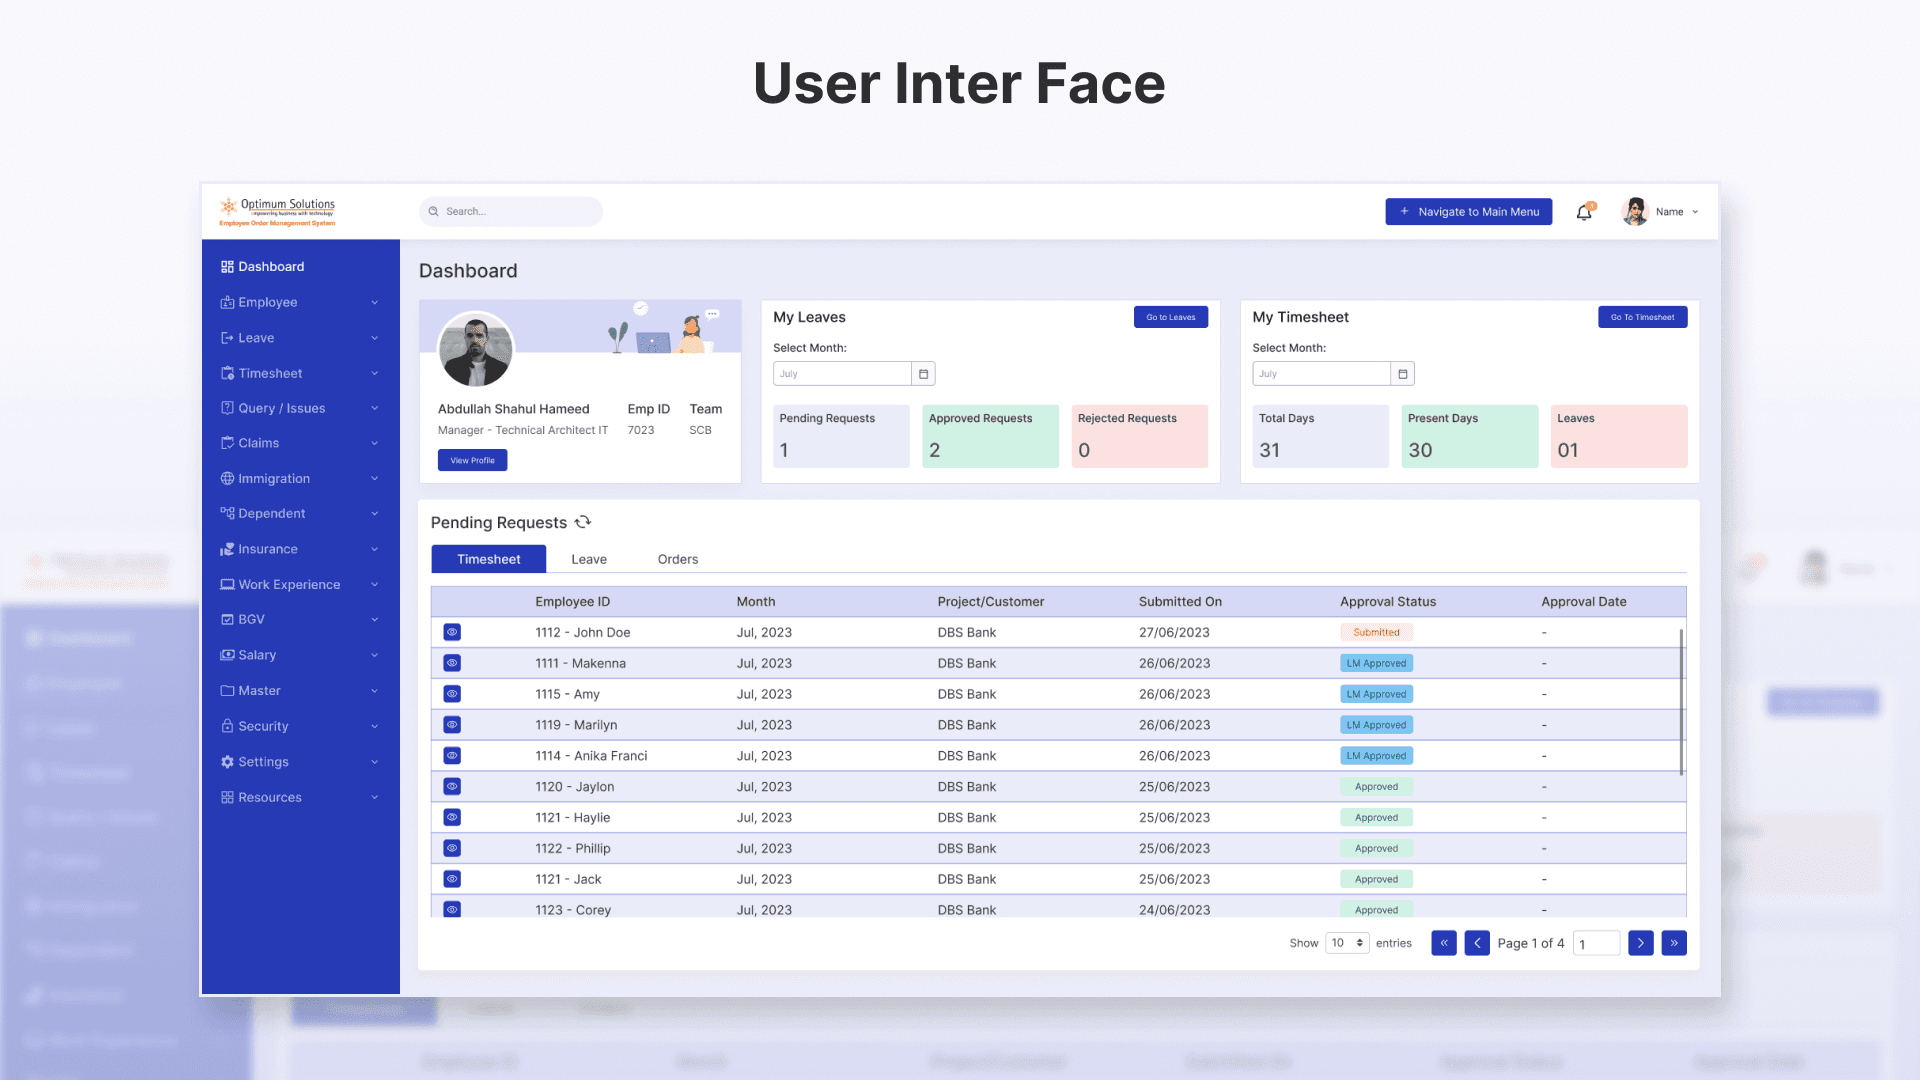View John Doe's timesheet via eye icon
The height and width of the screenshot is (1080, 1920).
click(452, 632)
